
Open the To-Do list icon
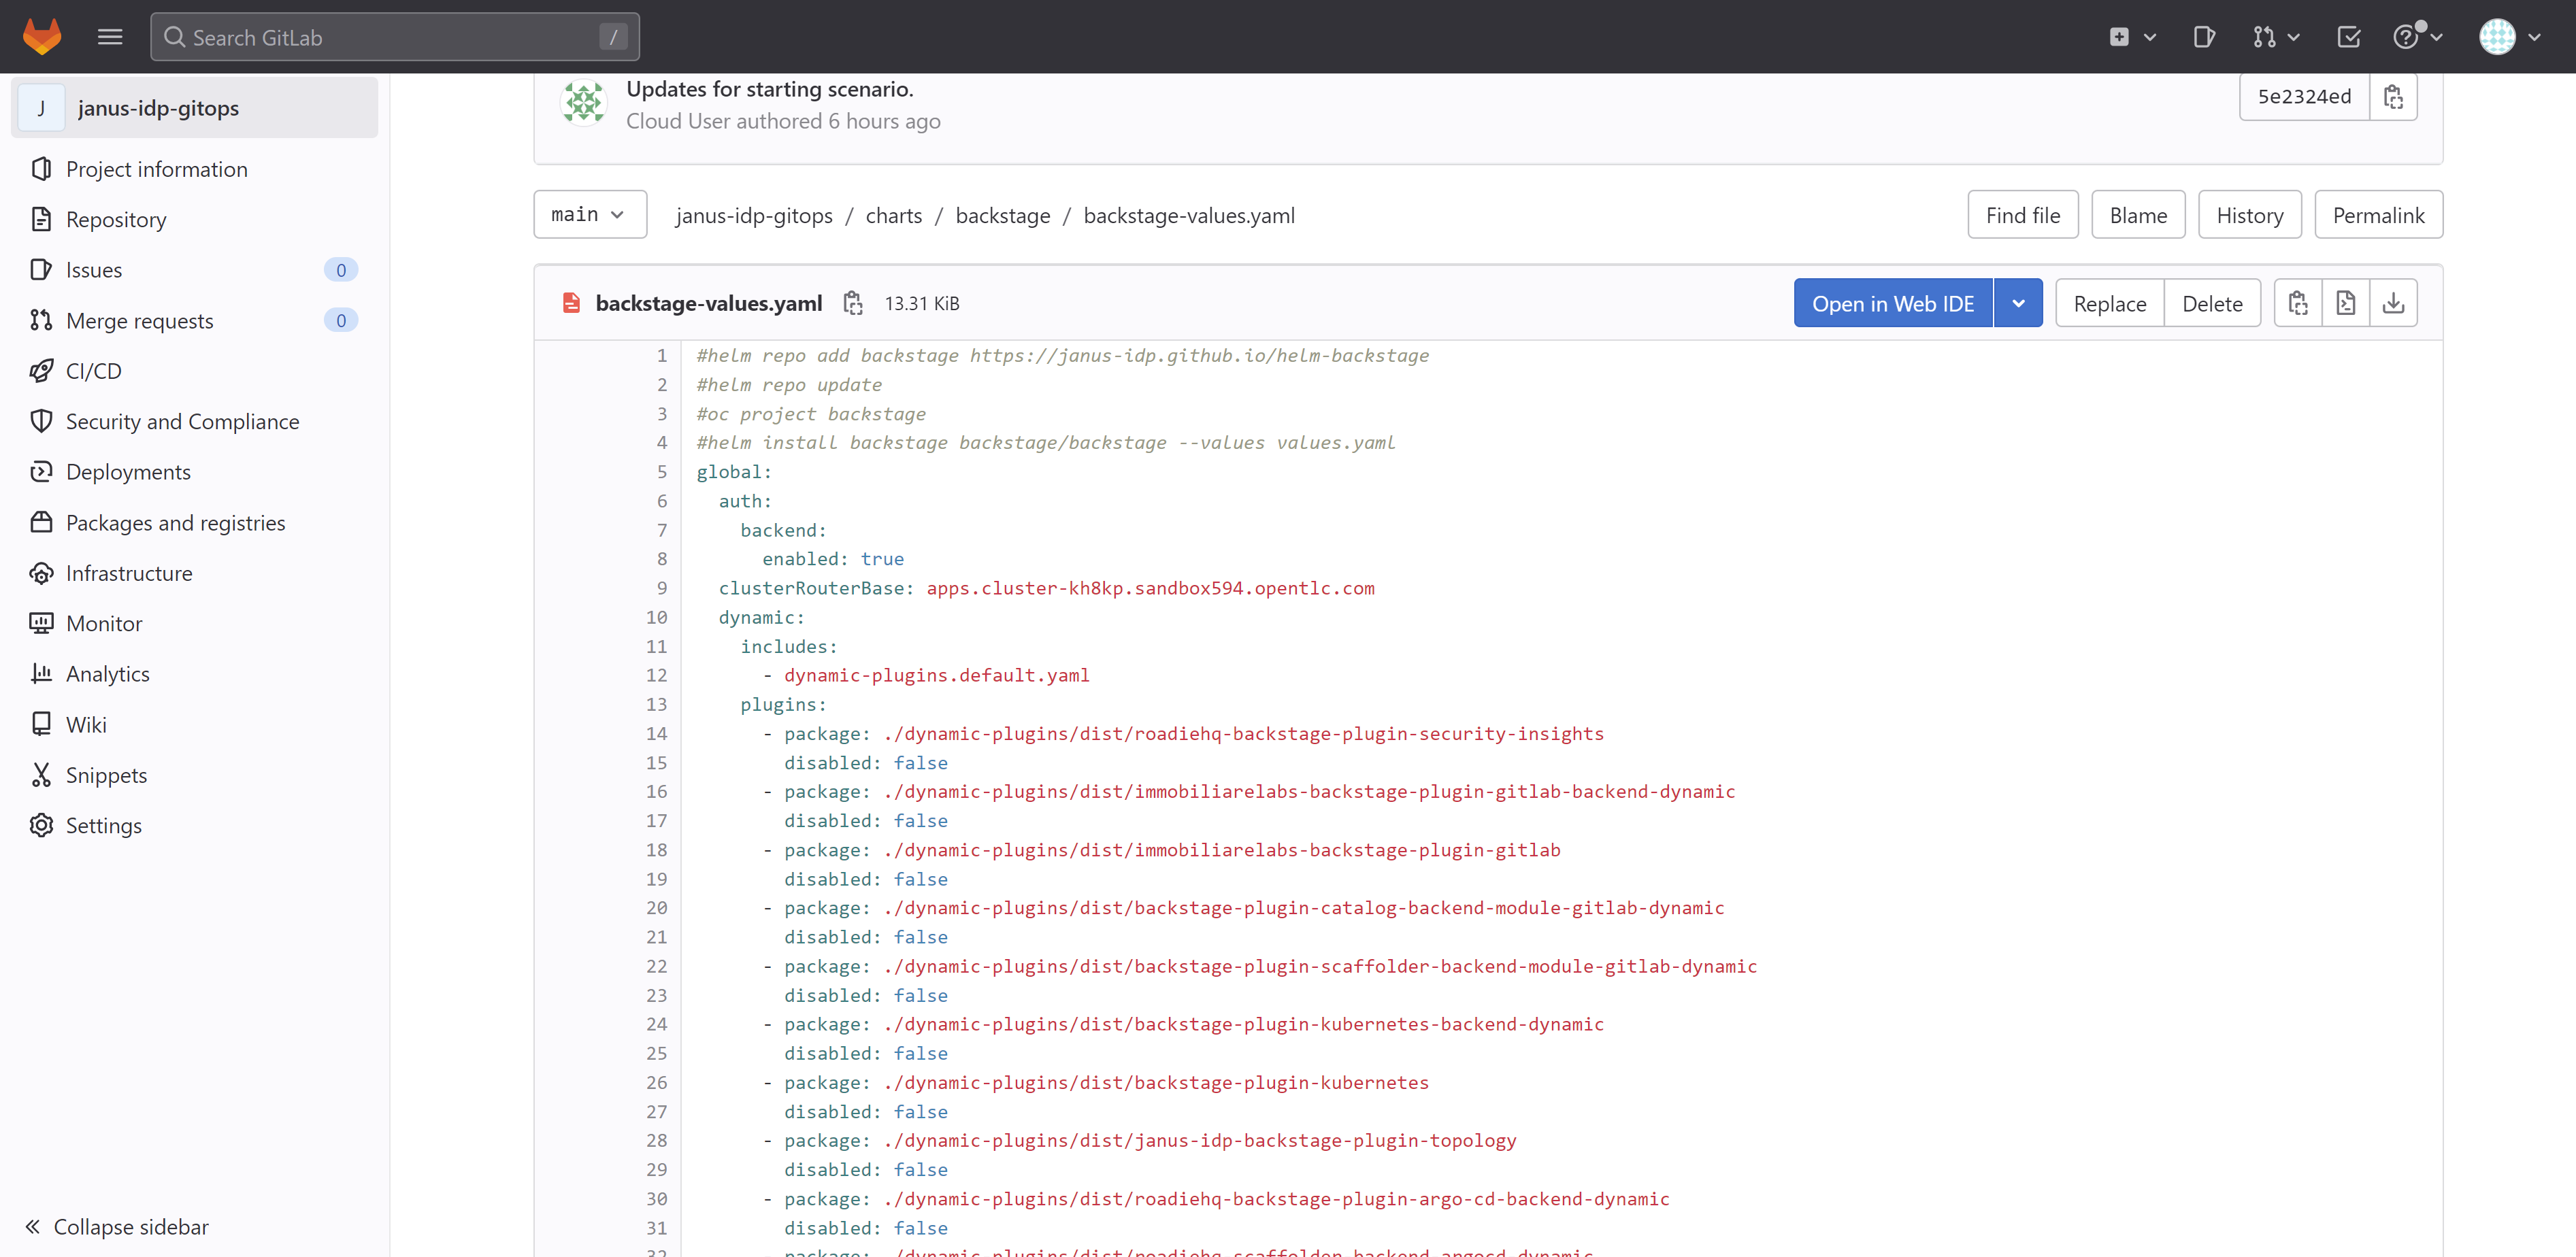coord(2348,37)
